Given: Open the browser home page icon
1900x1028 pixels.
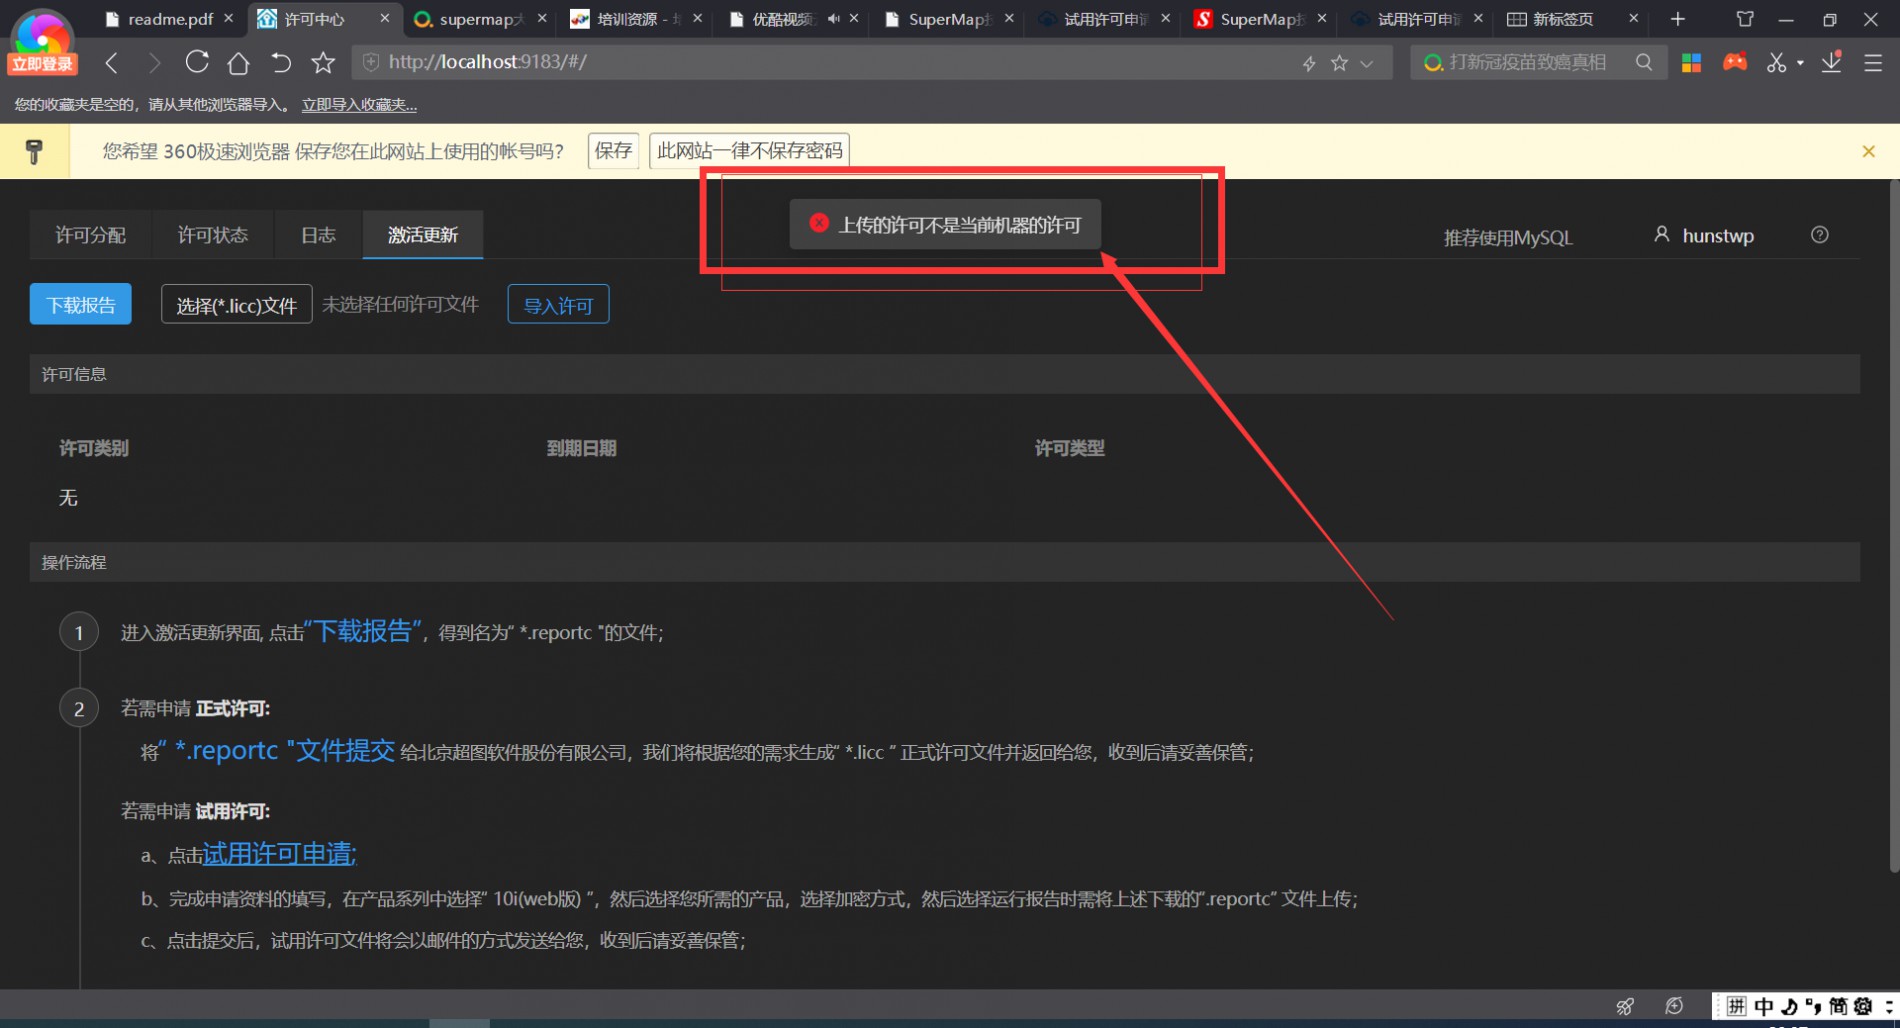Looking at the screenshot, I should tap(238, 63).
